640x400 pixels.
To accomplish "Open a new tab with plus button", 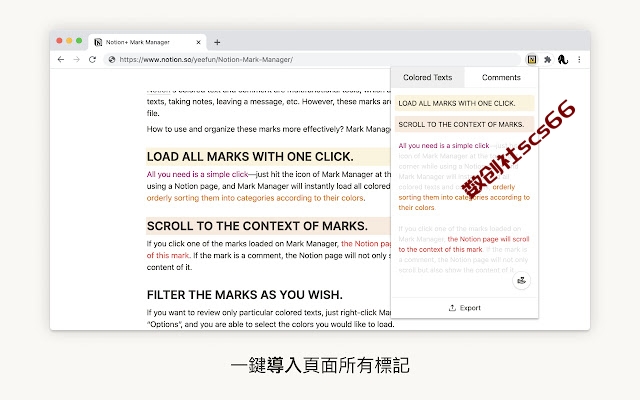I will 217,42.
